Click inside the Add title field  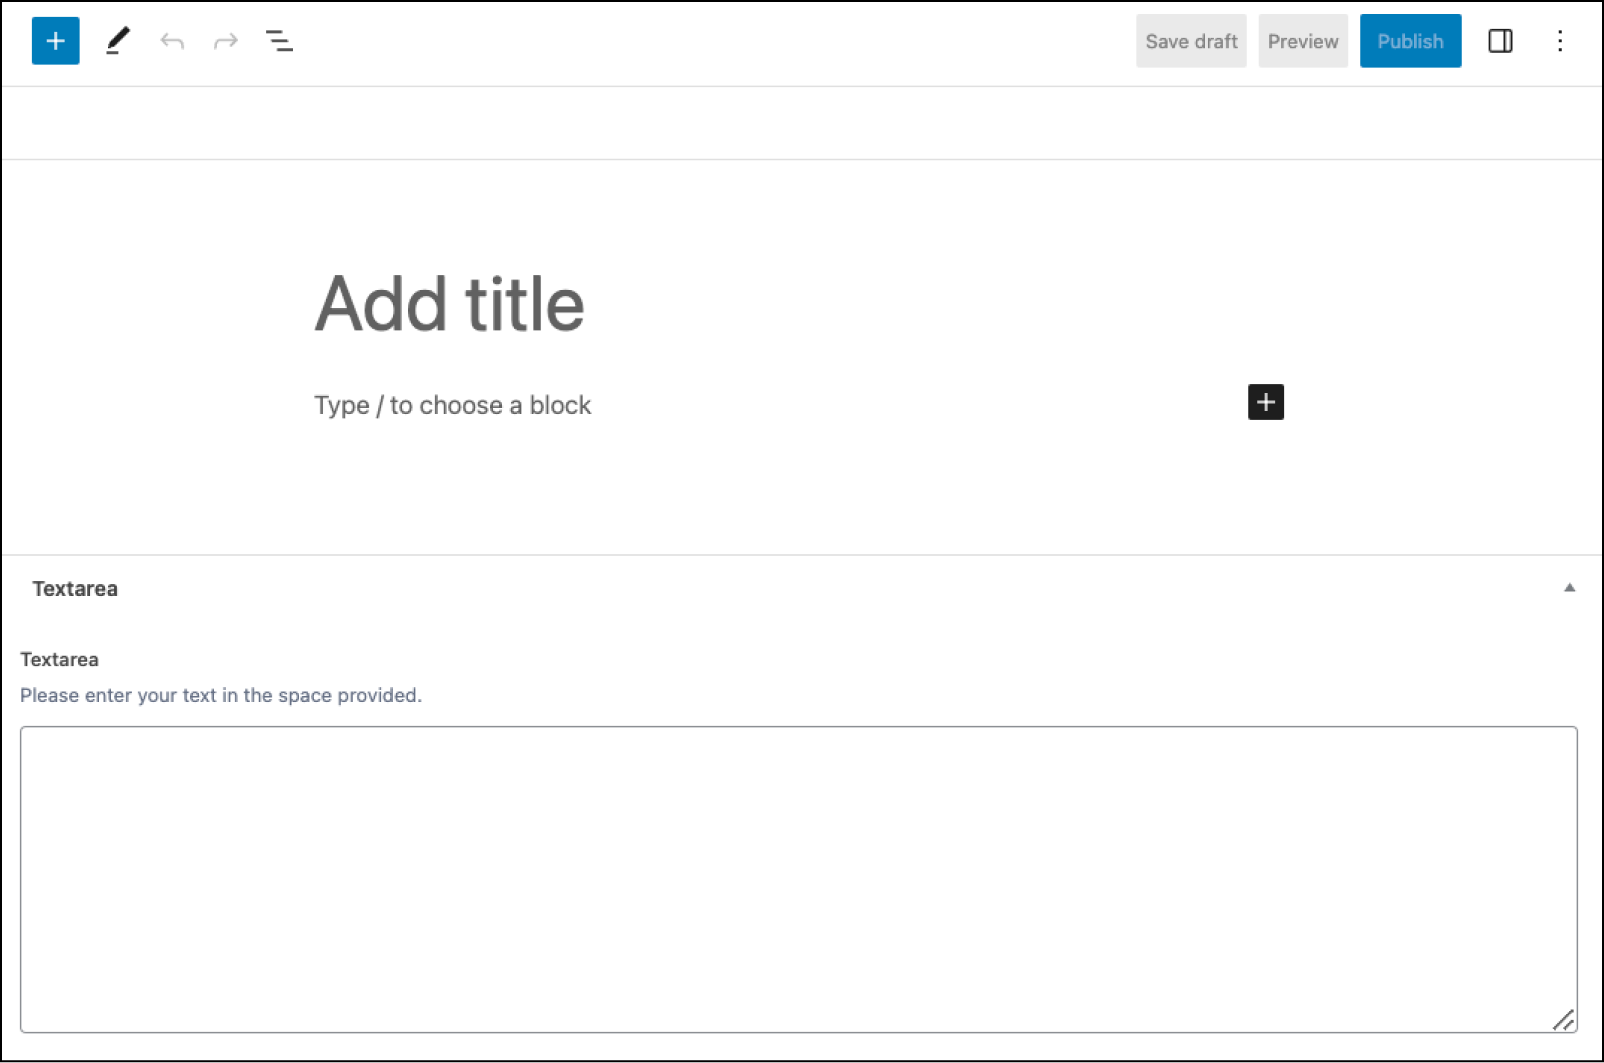coord(450,303)
